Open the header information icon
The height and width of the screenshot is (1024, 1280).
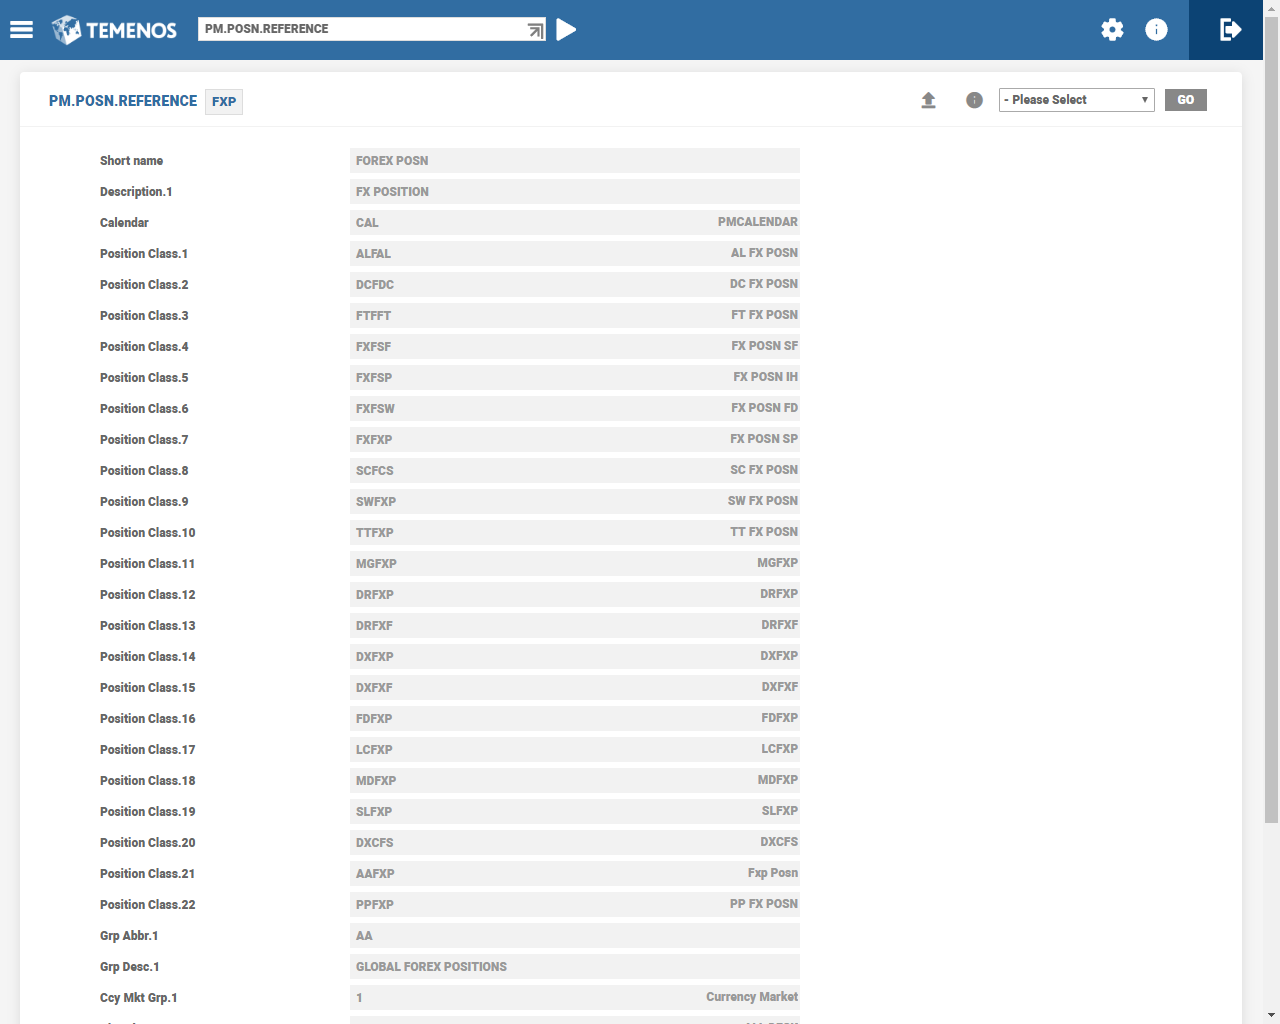point(1156,30)
